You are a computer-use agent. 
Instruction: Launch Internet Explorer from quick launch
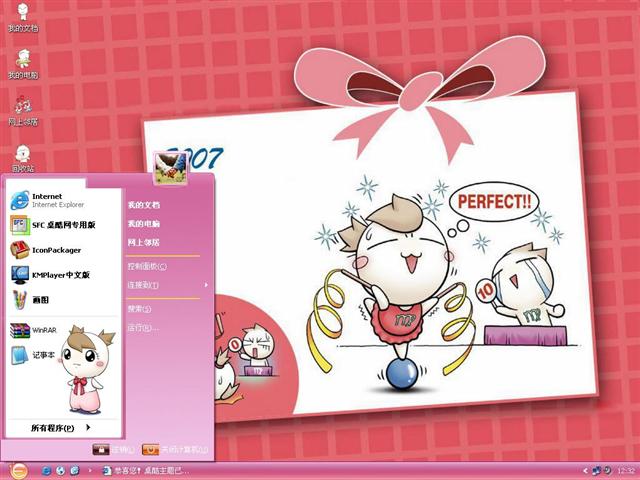(46, 471)
